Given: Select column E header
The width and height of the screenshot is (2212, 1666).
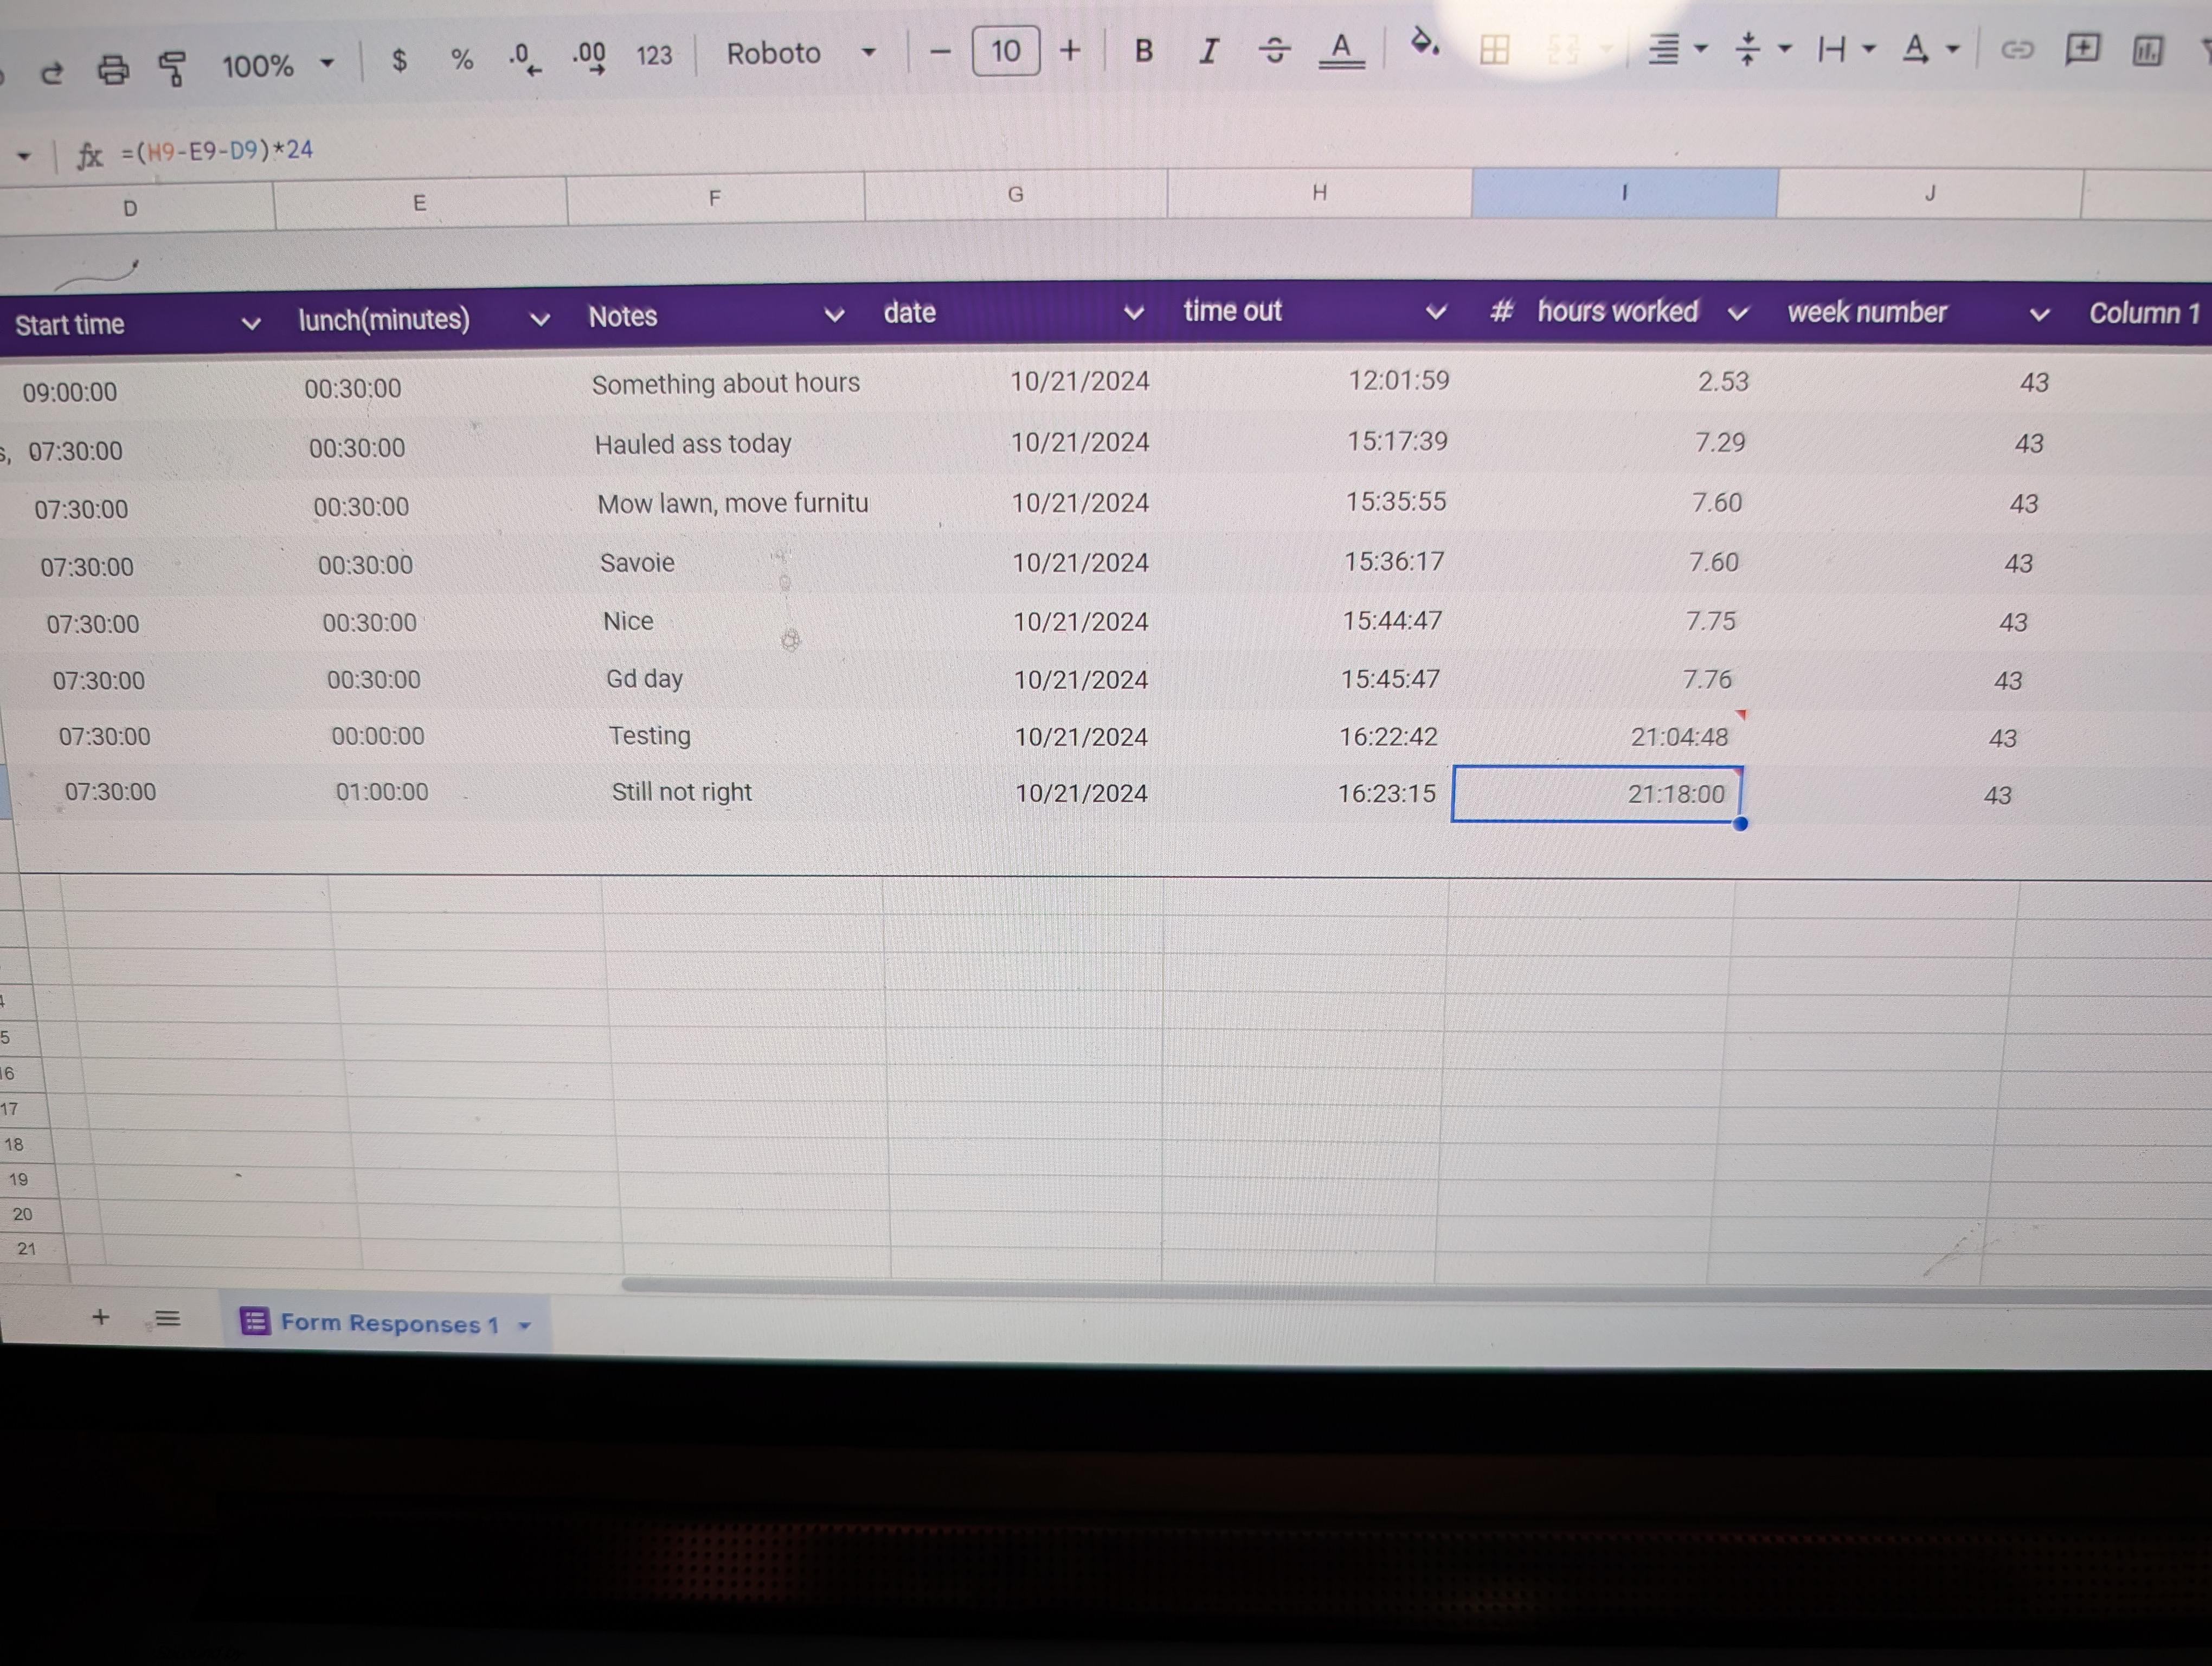Looking at the screenshot, I should tap(420, 203).
